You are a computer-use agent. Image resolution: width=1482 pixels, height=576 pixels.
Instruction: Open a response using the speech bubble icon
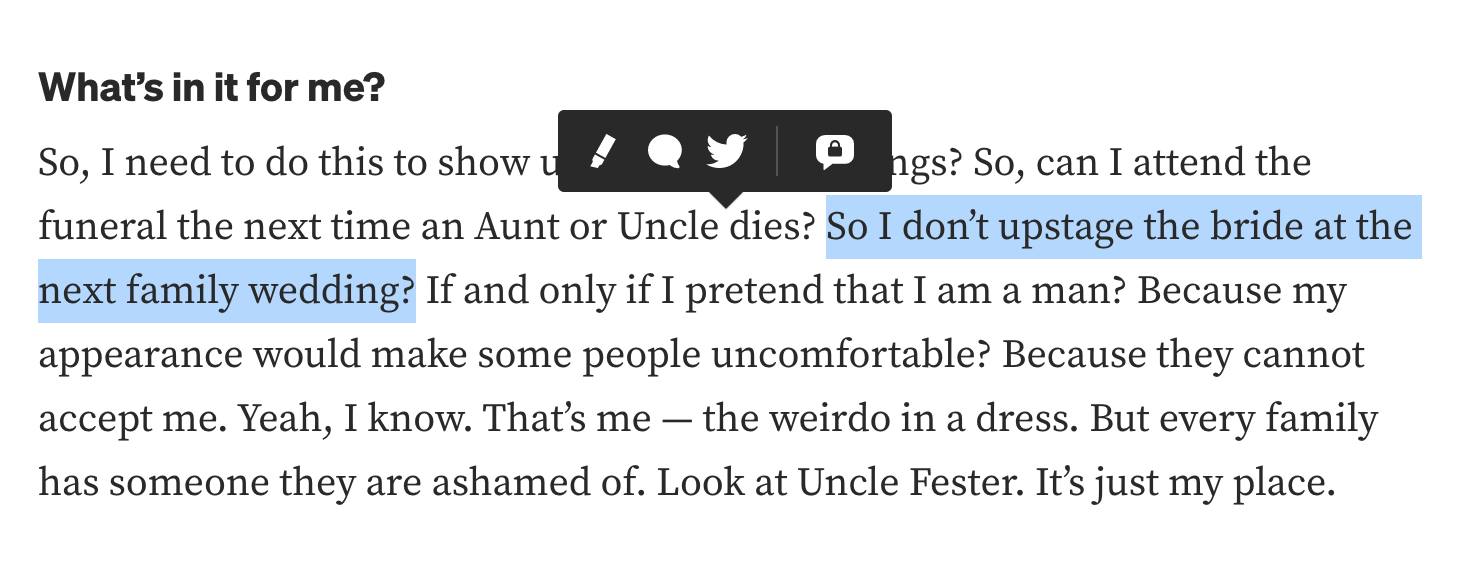[664, 151]
